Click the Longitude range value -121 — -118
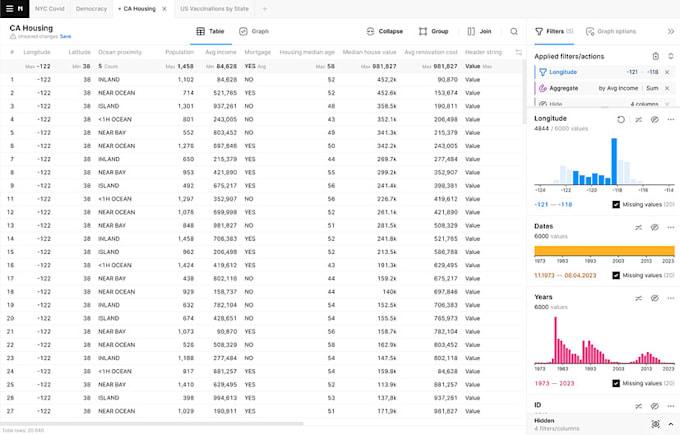The width and height of the screenshot is (680, 435). point(553,204)
